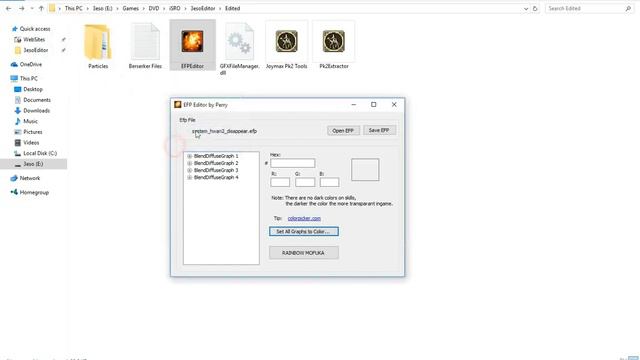Image resolution: width=640 pixels, height=360 pixels.
Task: Open WebSites pinned folder
Action: click(30, 40)
